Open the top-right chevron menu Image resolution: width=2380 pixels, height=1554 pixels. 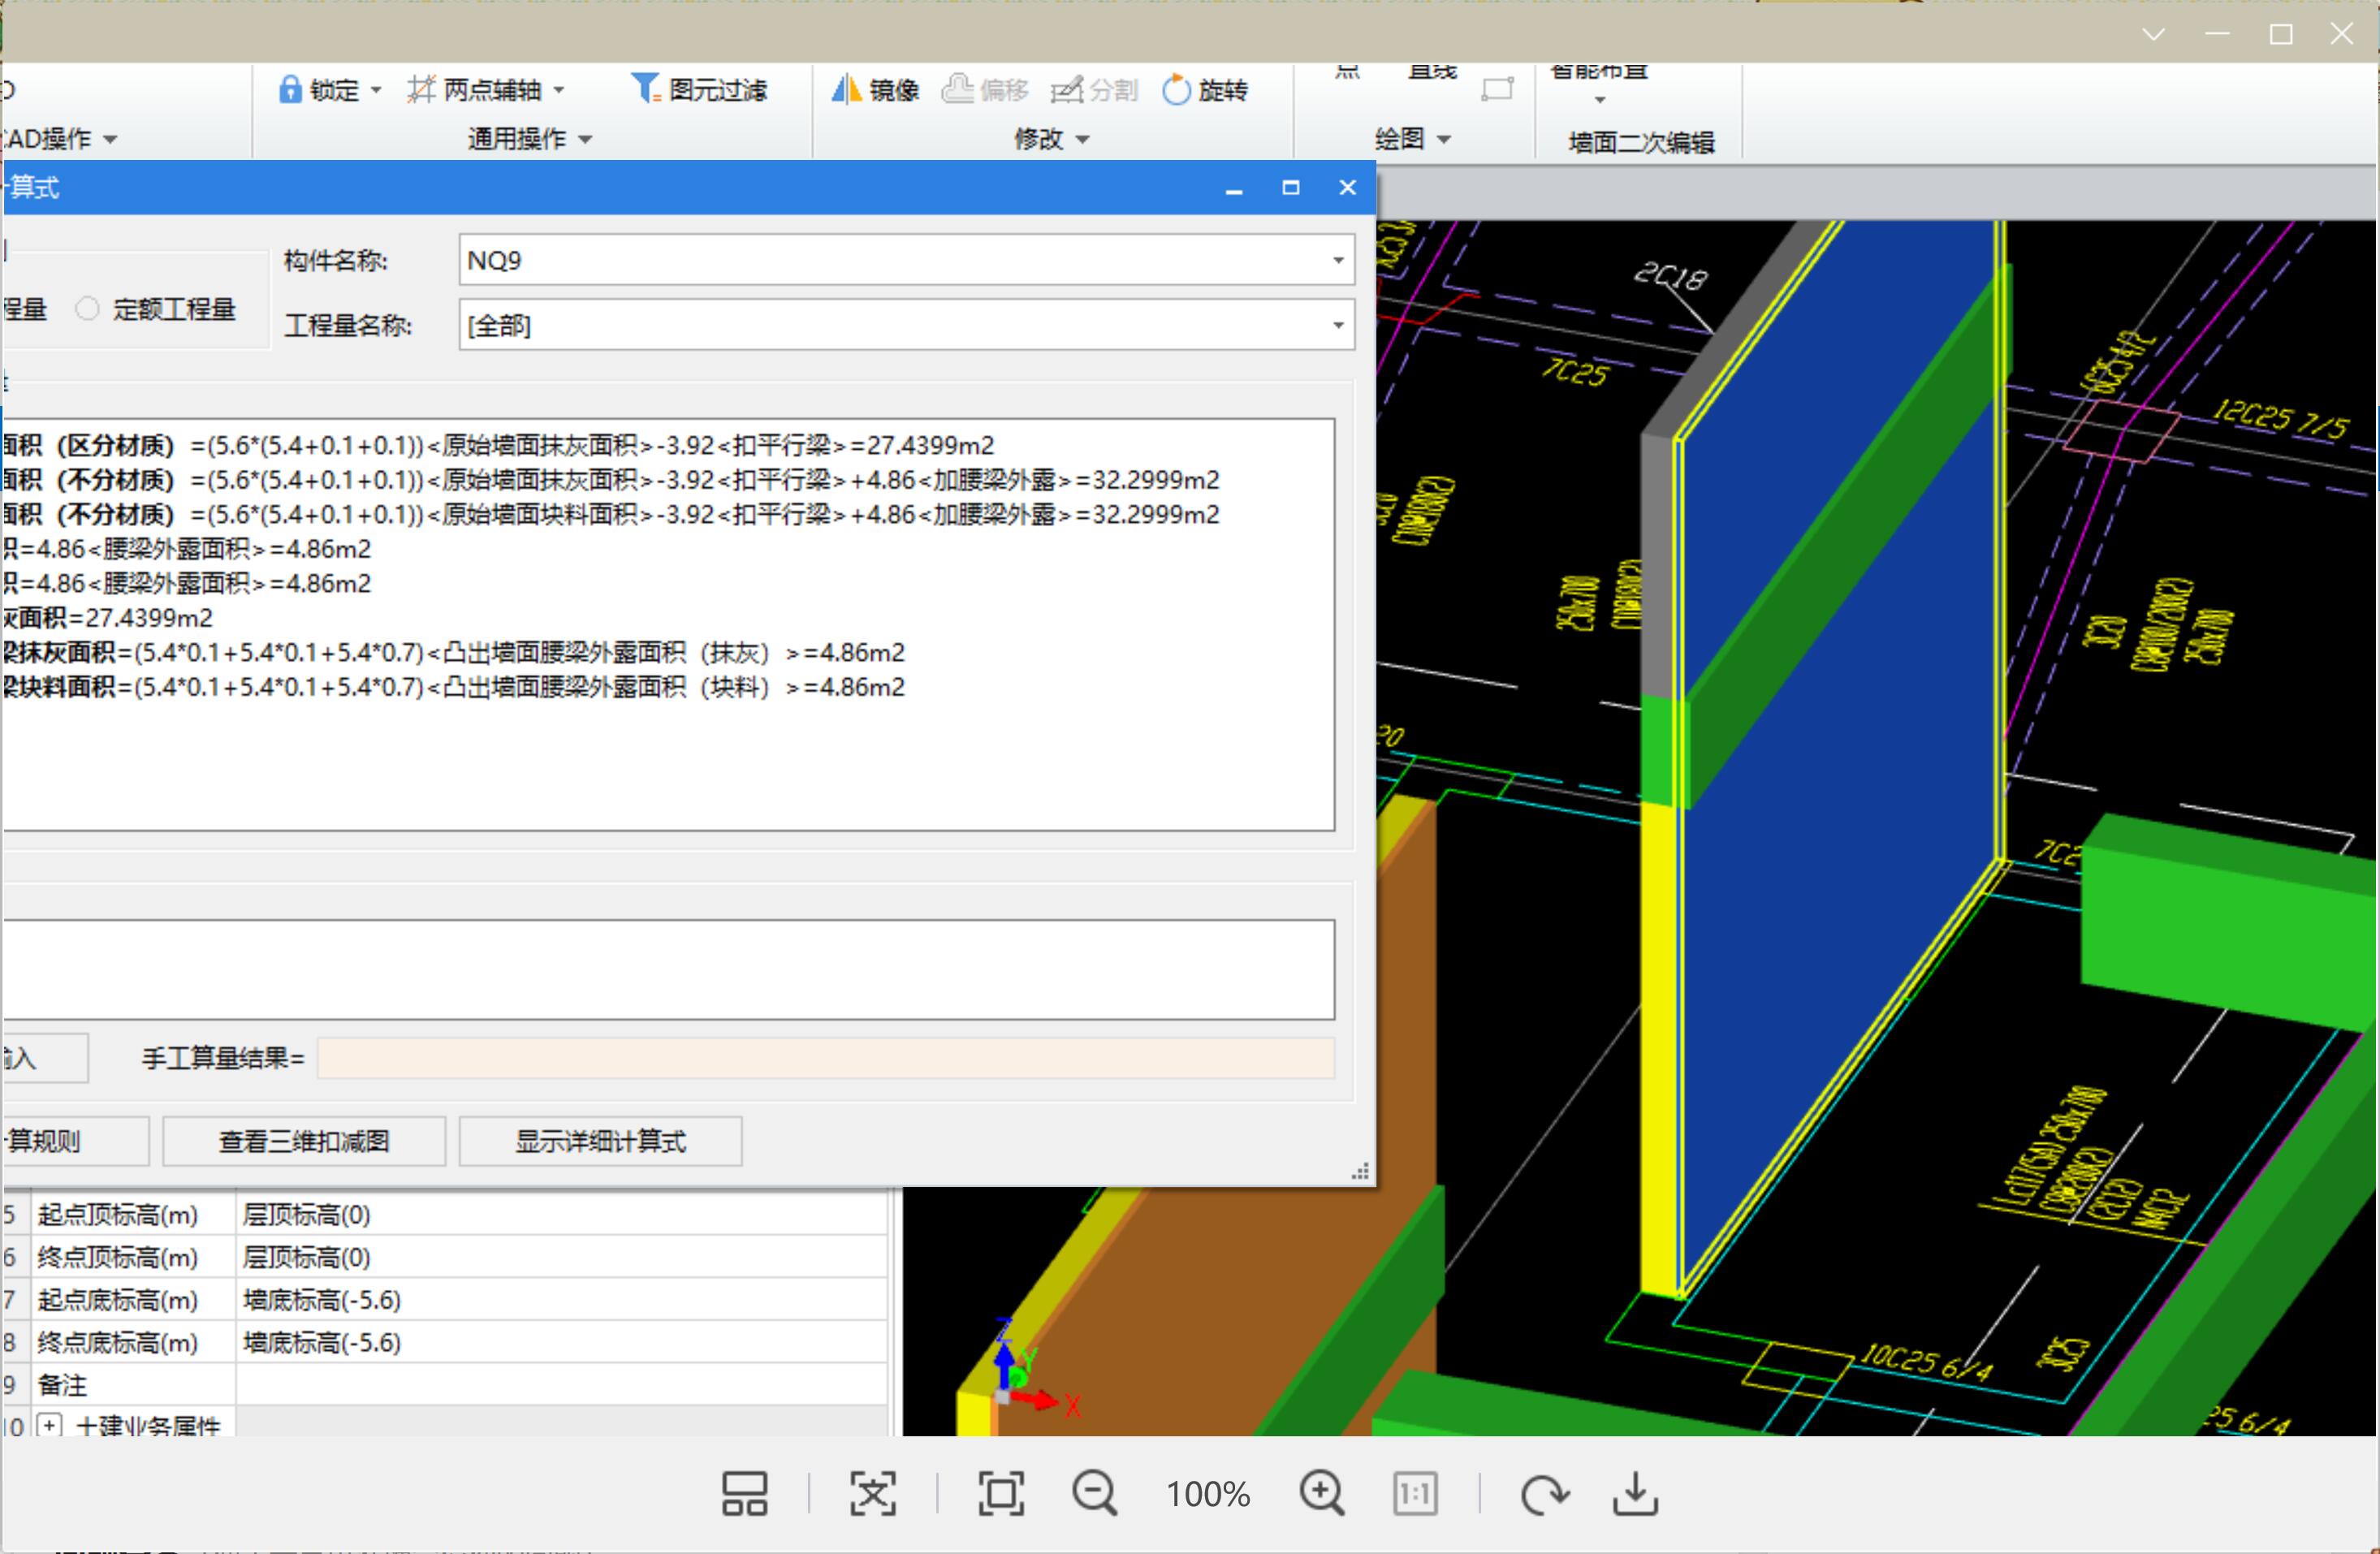[x=2154, y=34]
